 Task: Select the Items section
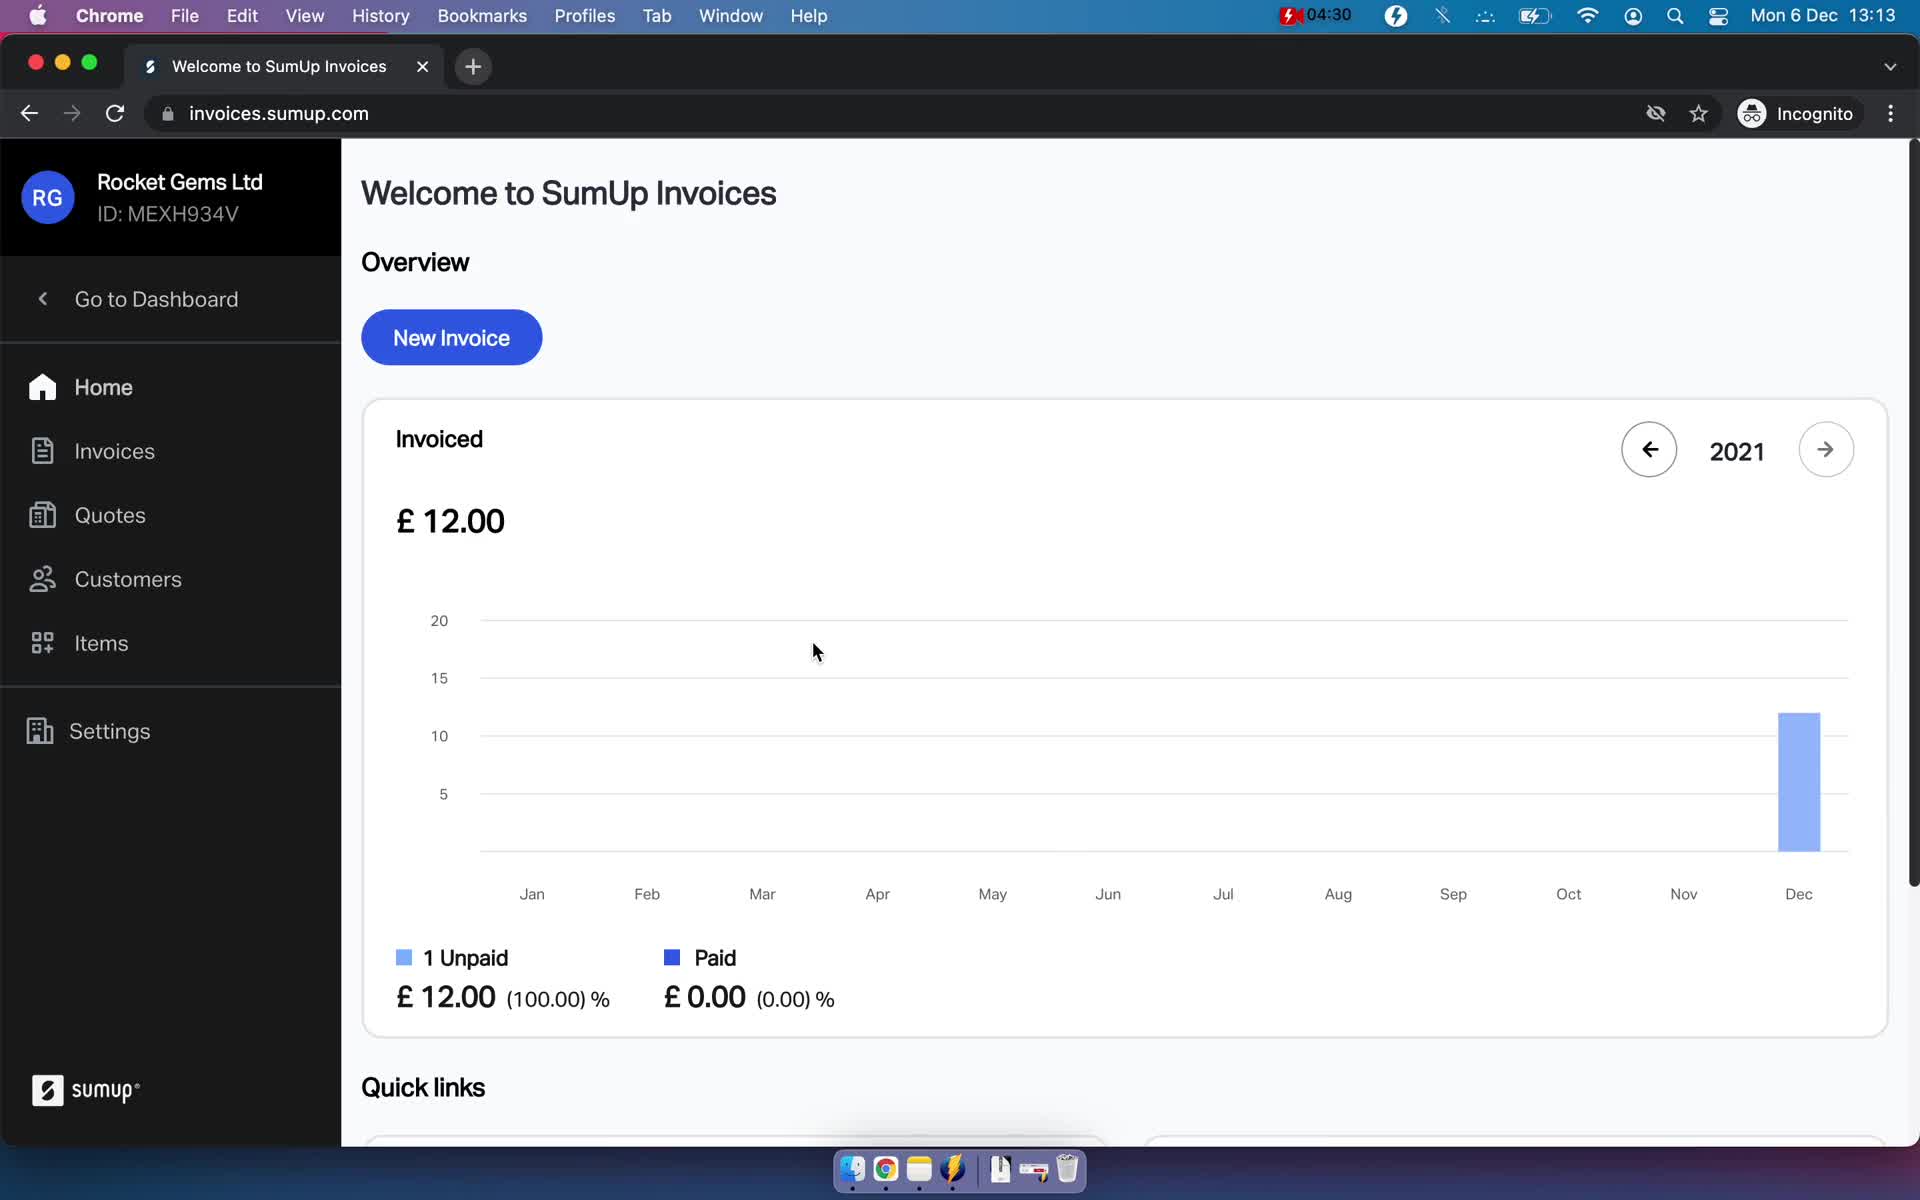[x=101, y=643]
